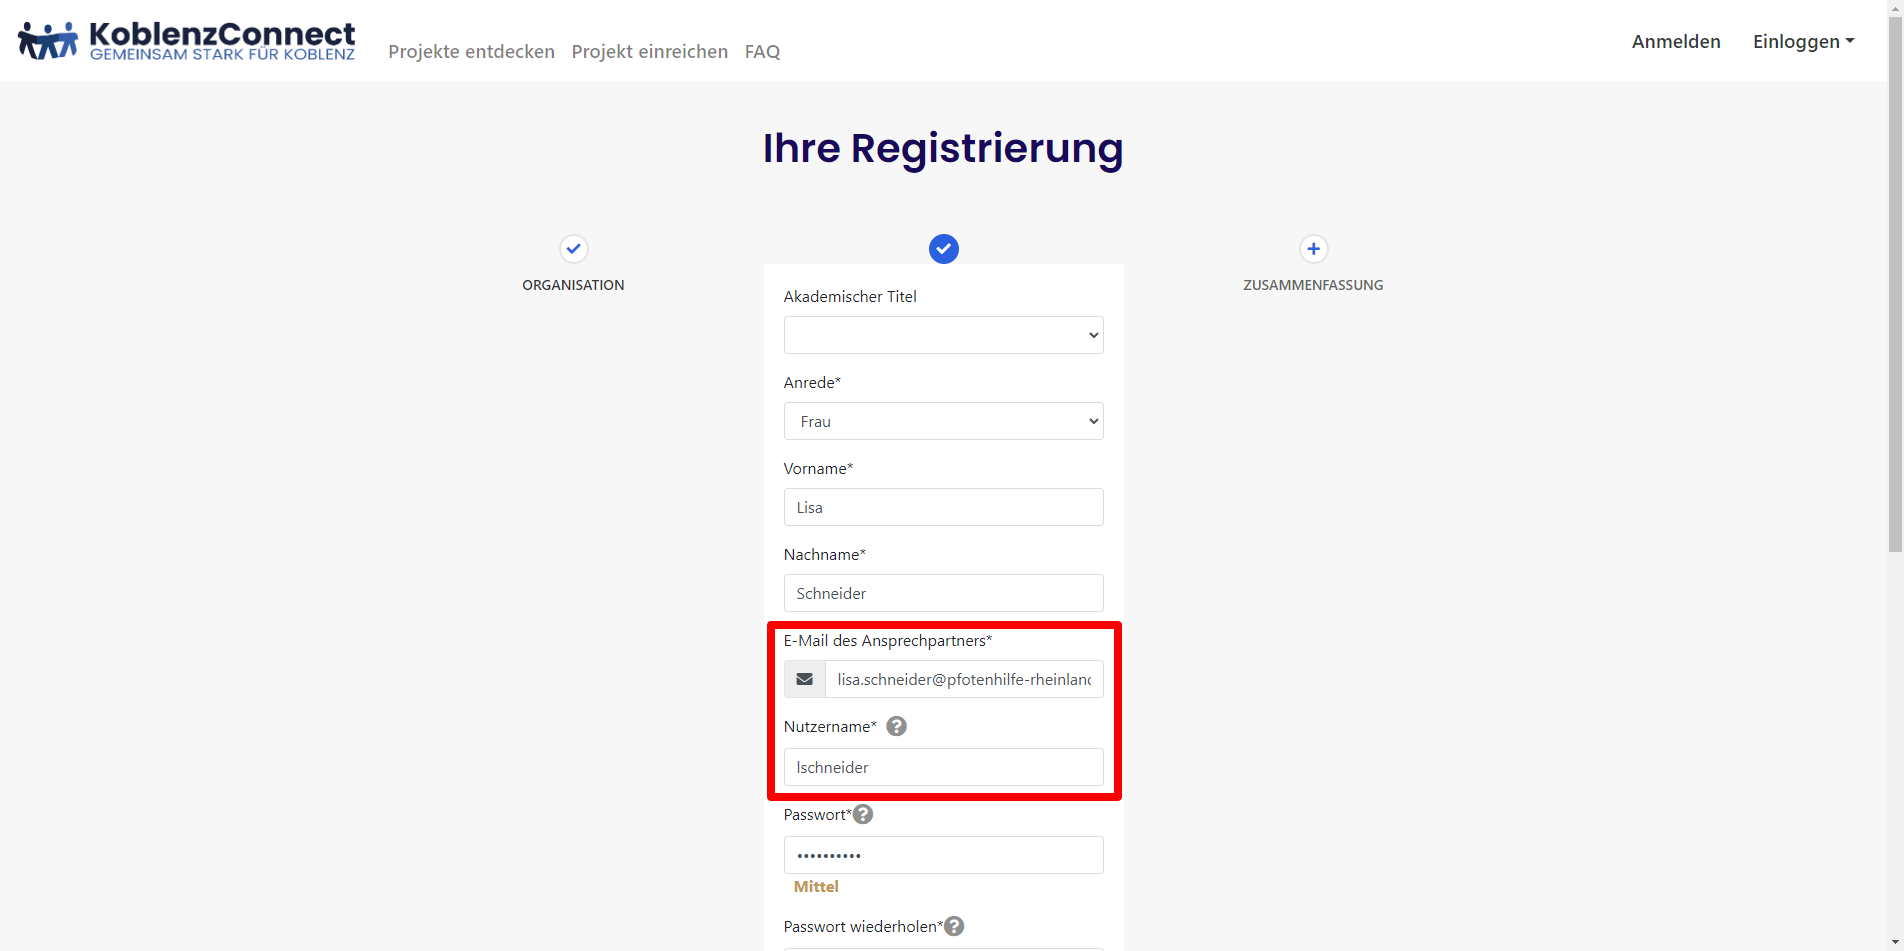Click the KoblenzConnect logo

point(187,41)
